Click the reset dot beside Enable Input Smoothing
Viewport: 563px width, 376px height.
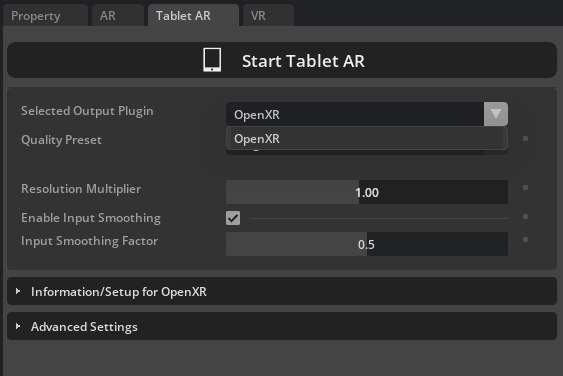525,217
